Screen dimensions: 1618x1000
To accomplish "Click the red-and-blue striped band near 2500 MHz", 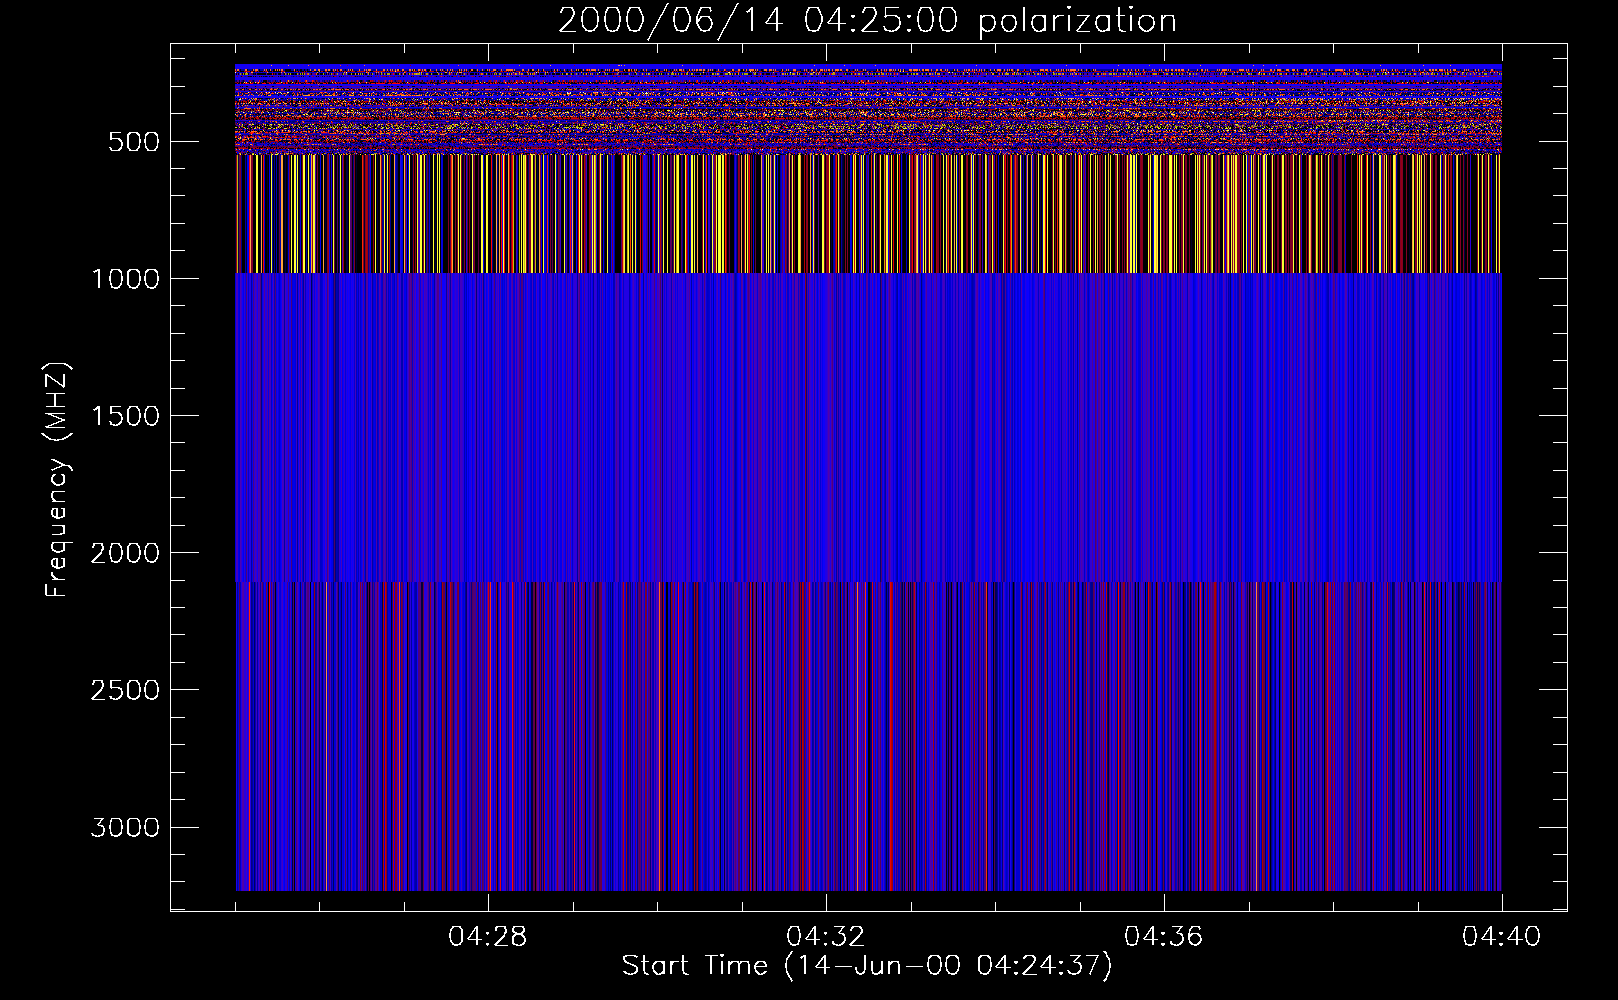I will [868, 735].
